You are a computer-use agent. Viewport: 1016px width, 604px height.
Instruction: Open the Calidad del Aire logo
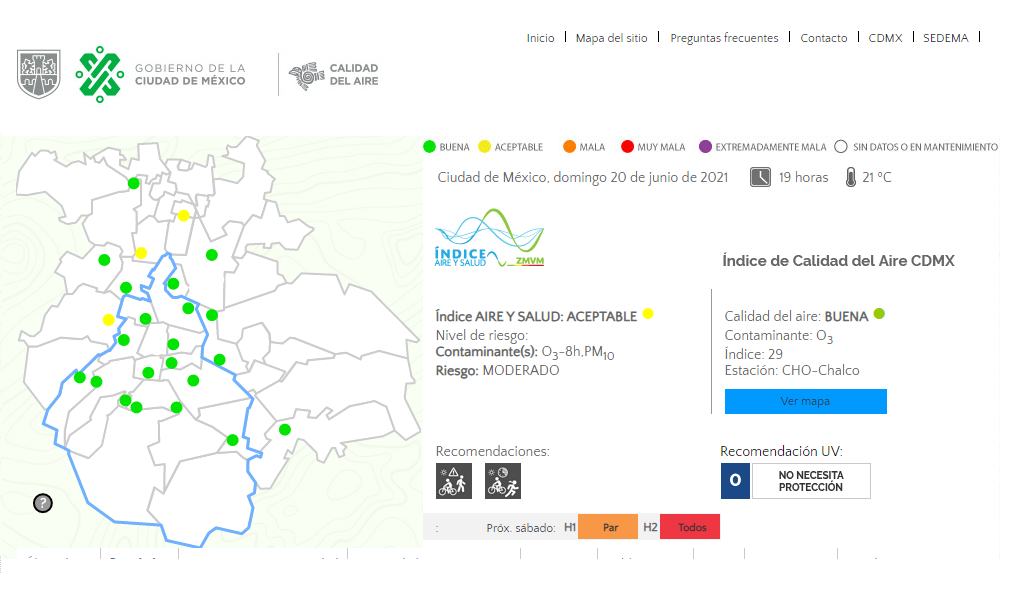coord(334,75)
